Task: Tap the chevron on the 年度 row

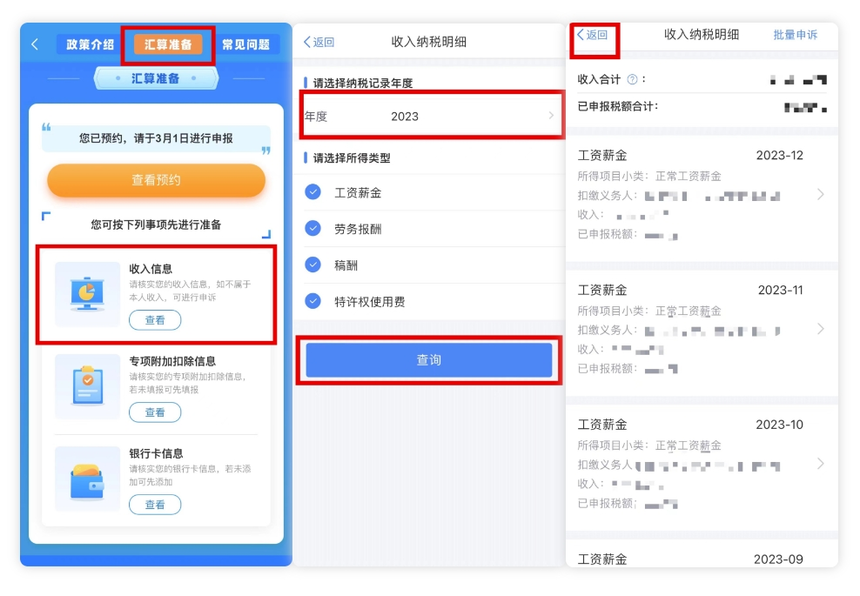Action: point(551,116)
